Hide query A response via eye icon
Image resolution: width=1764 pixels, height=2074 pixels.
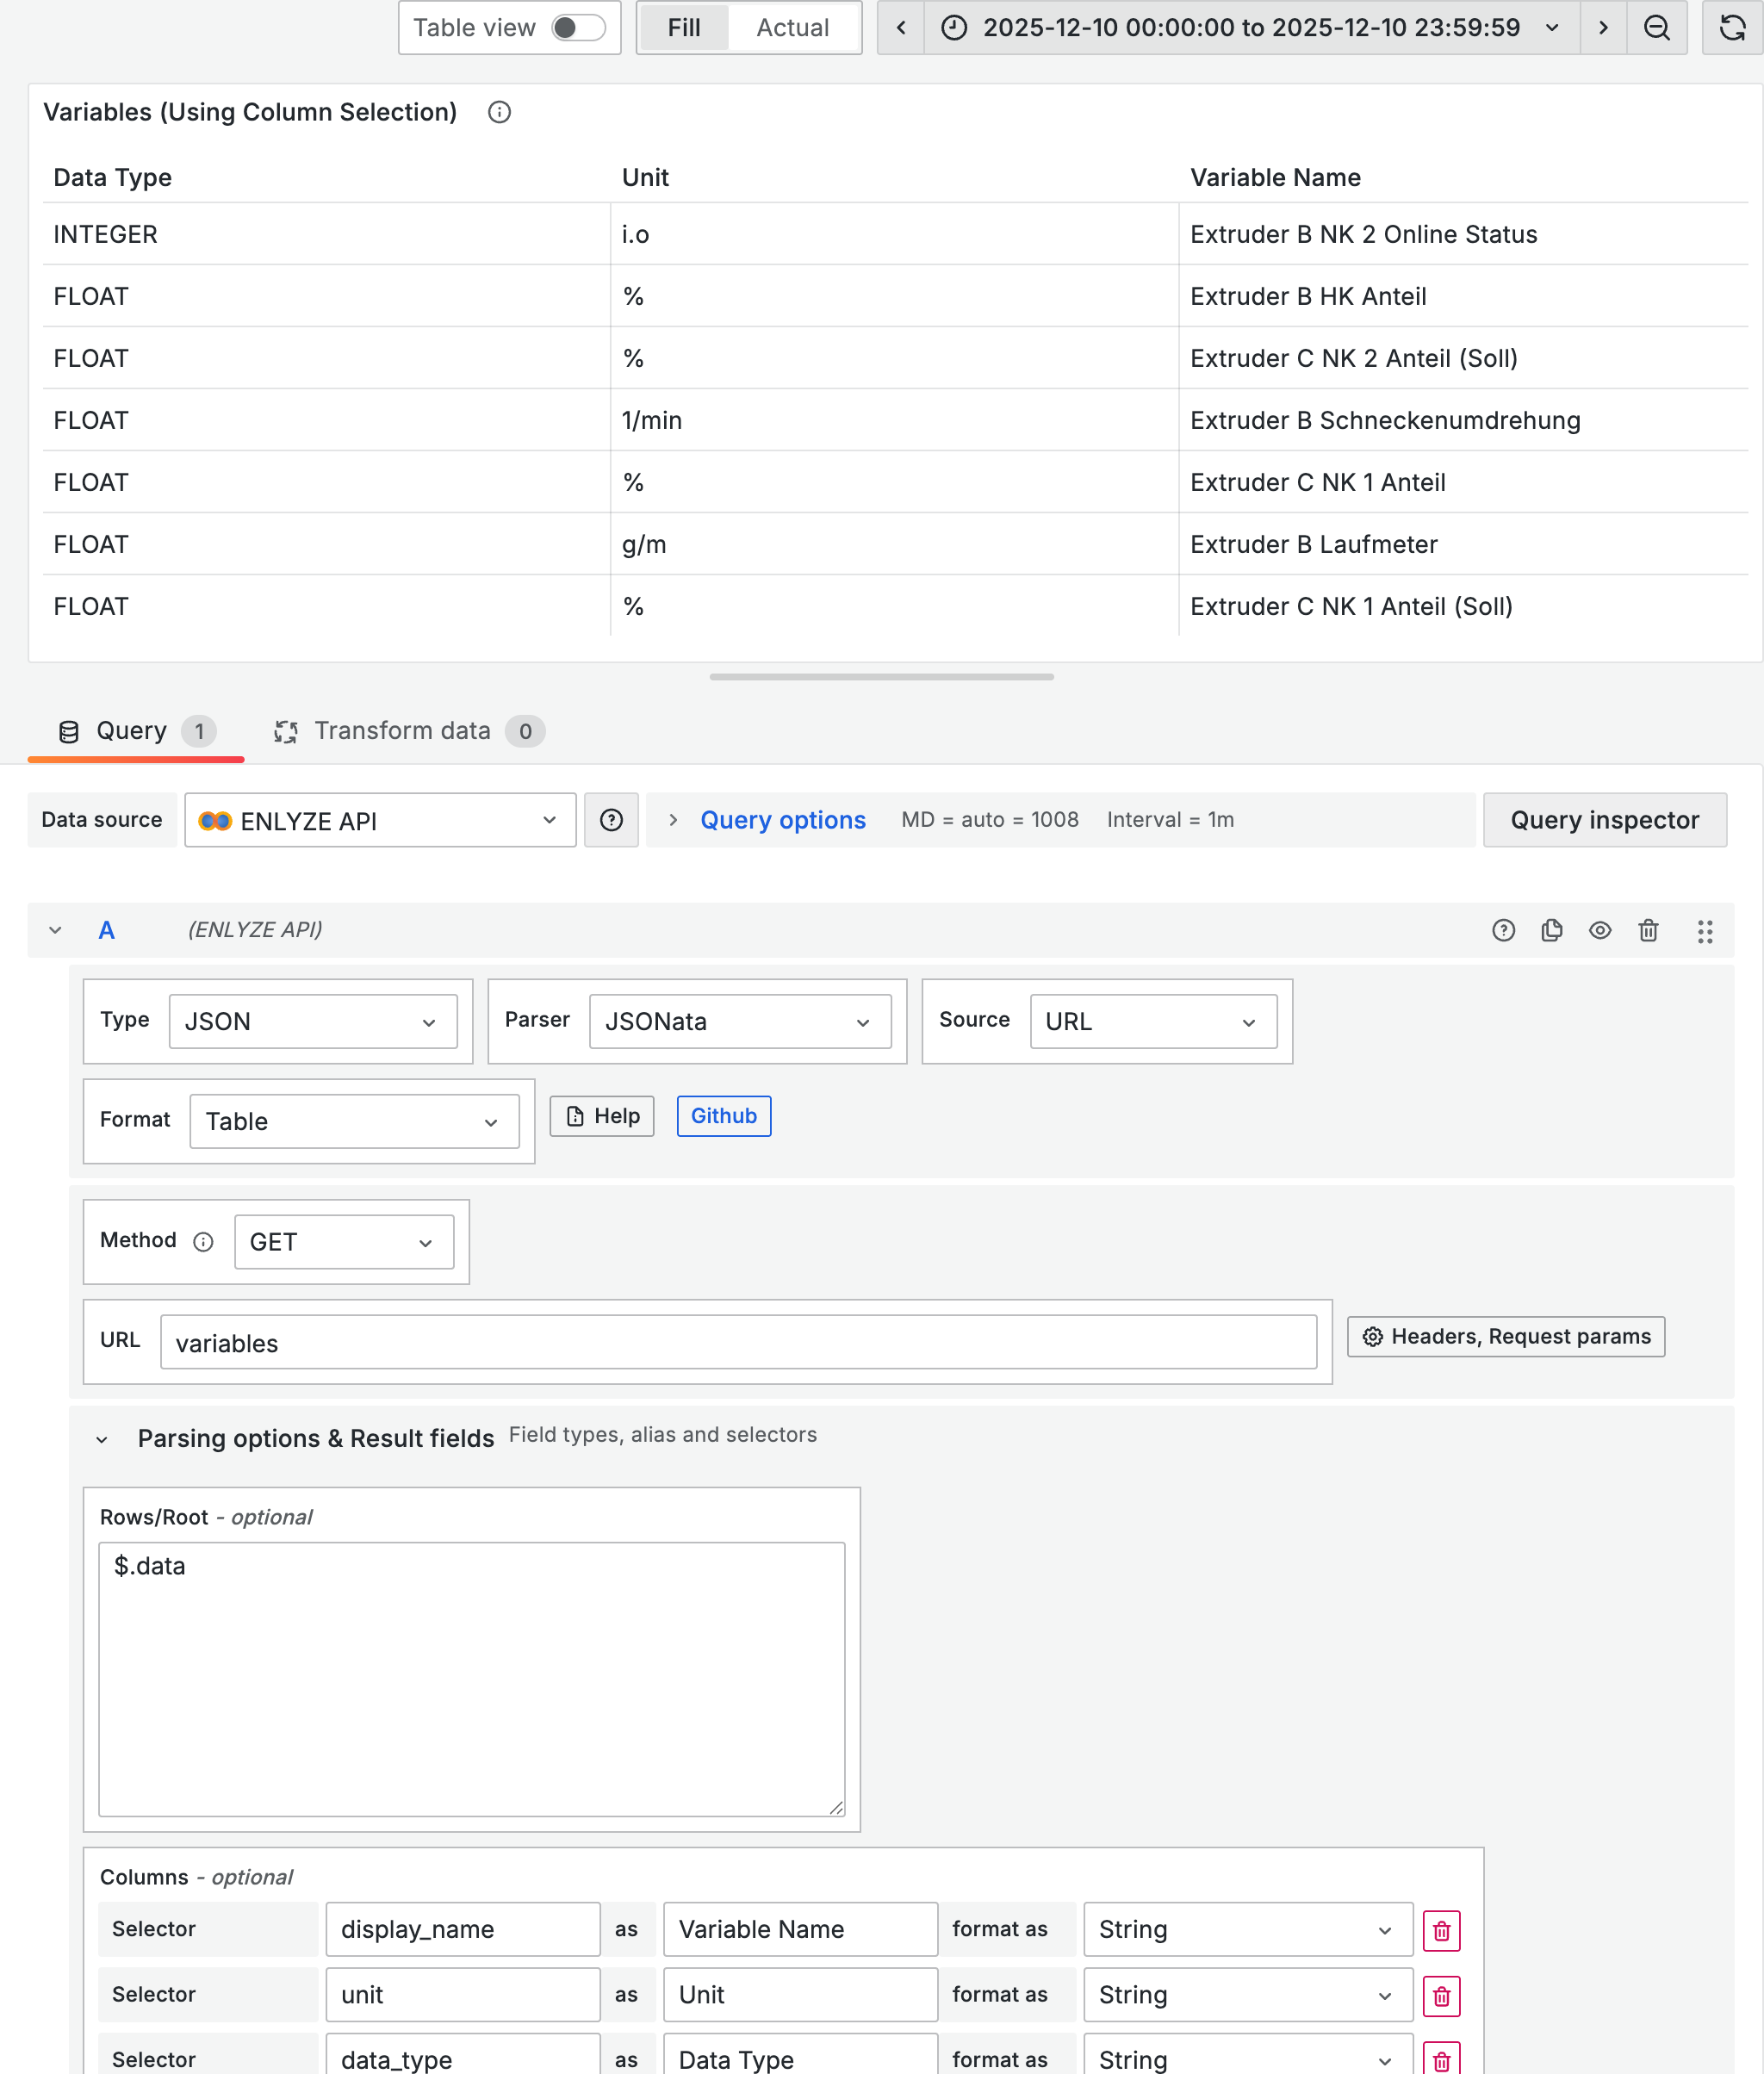point(1600,930)
